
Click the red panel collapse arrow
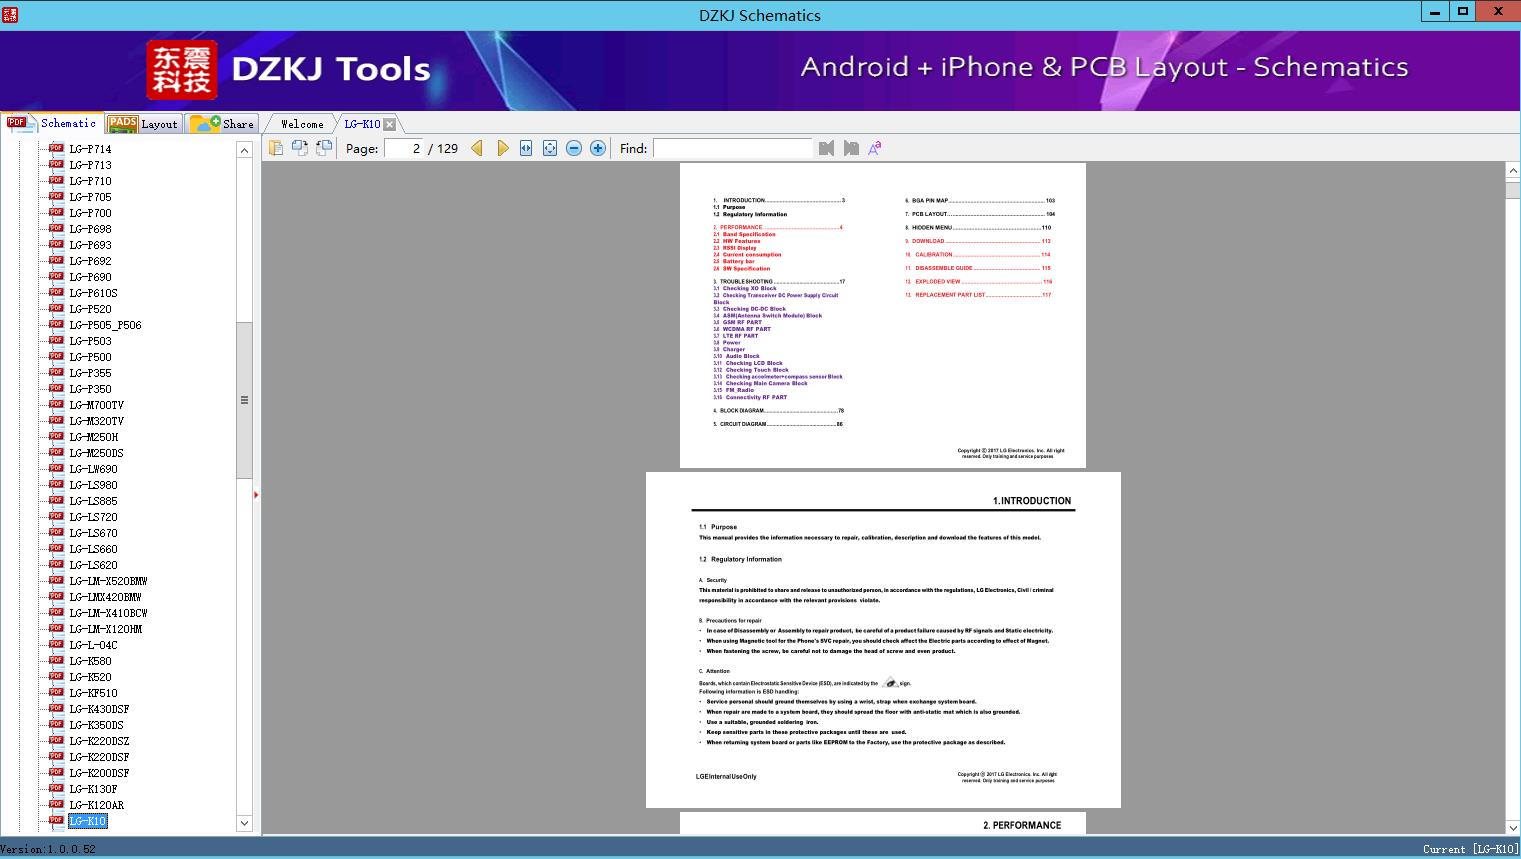click(256, 495)
